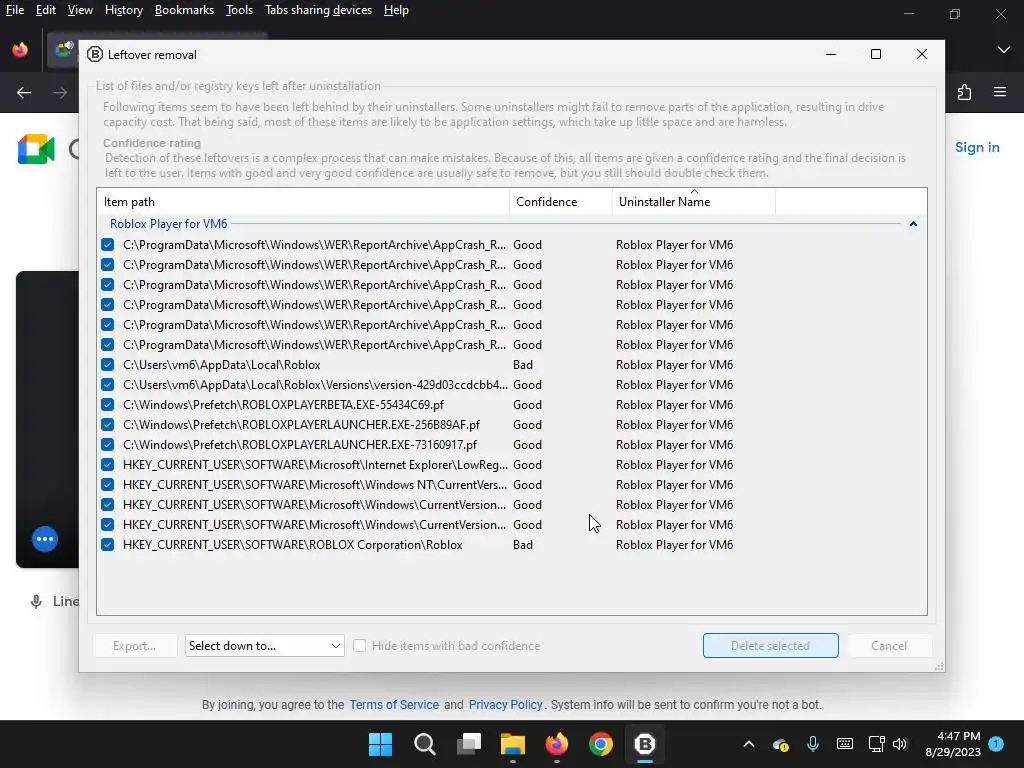Image resolution: width=1024 pixels, height=768 pixels.
Task: Open the Edit menu in Firefox
Action: click(x=45, y=10)
